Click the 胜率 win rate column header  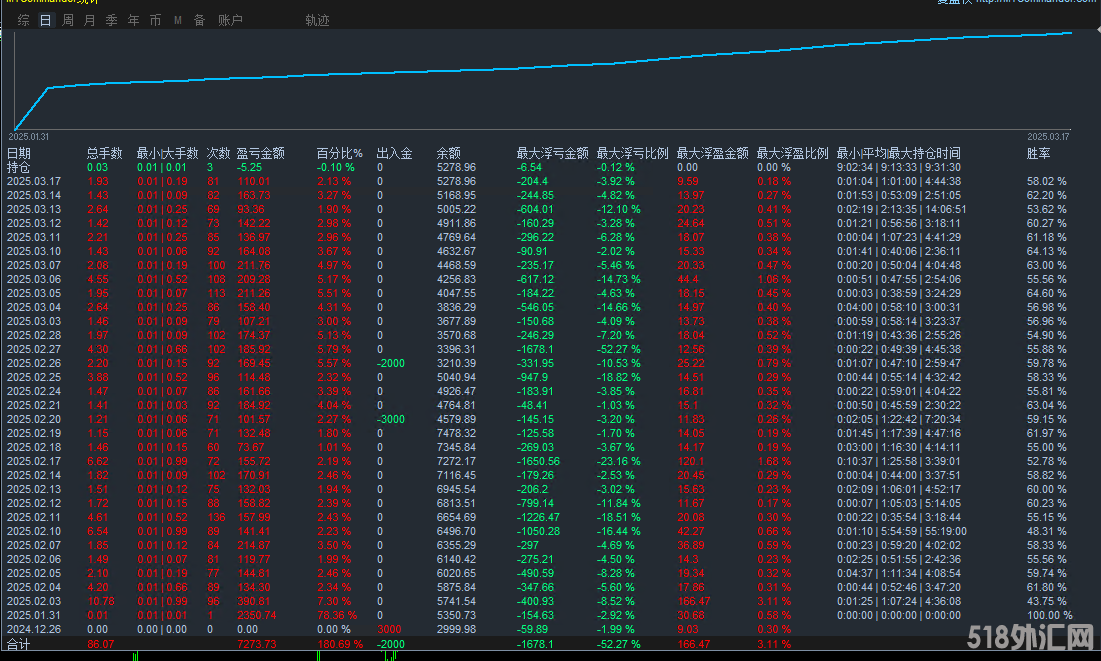(1039, 153)
